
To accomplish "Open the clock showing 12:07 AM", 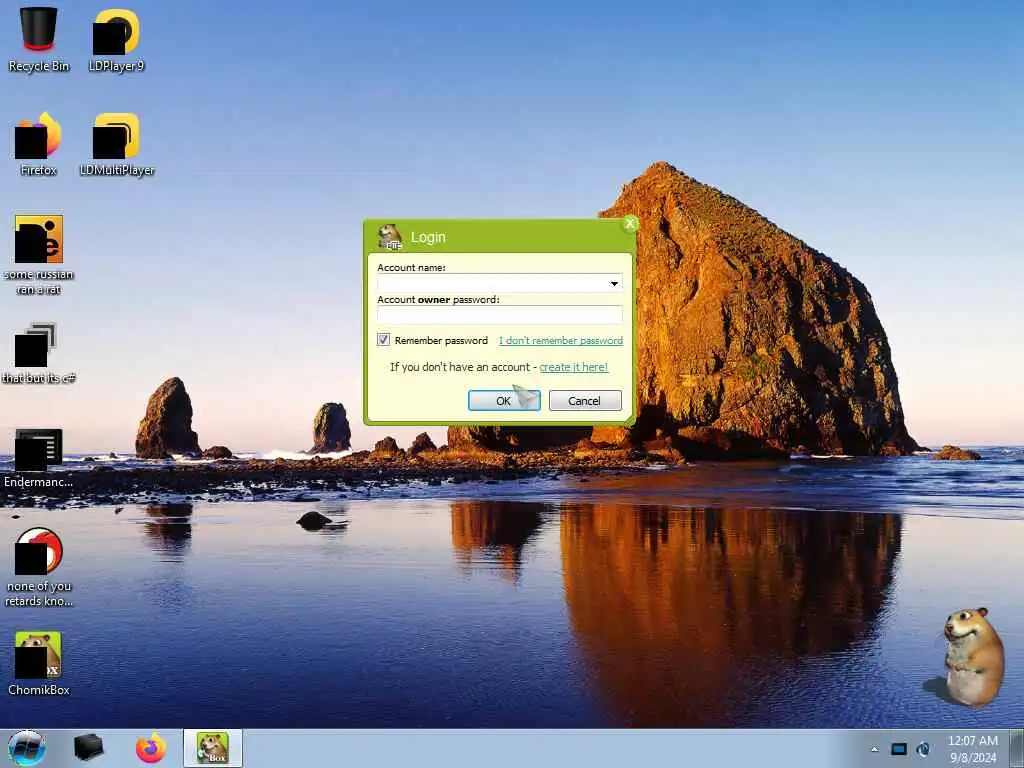I will (972, 748).
